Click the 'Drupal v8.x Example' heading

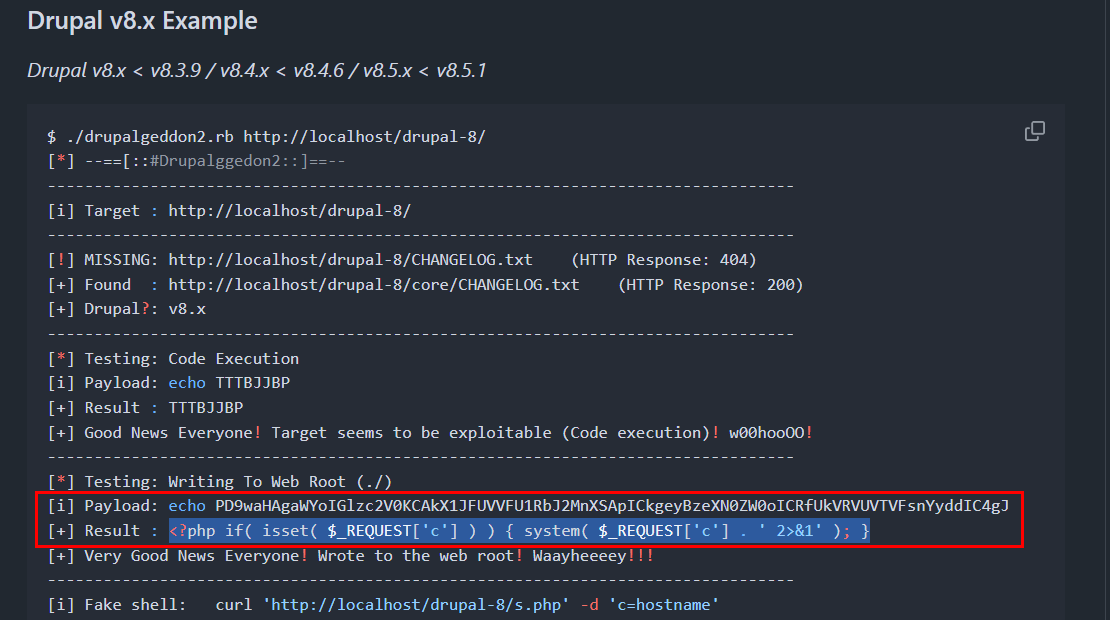(x=142, y=21)
